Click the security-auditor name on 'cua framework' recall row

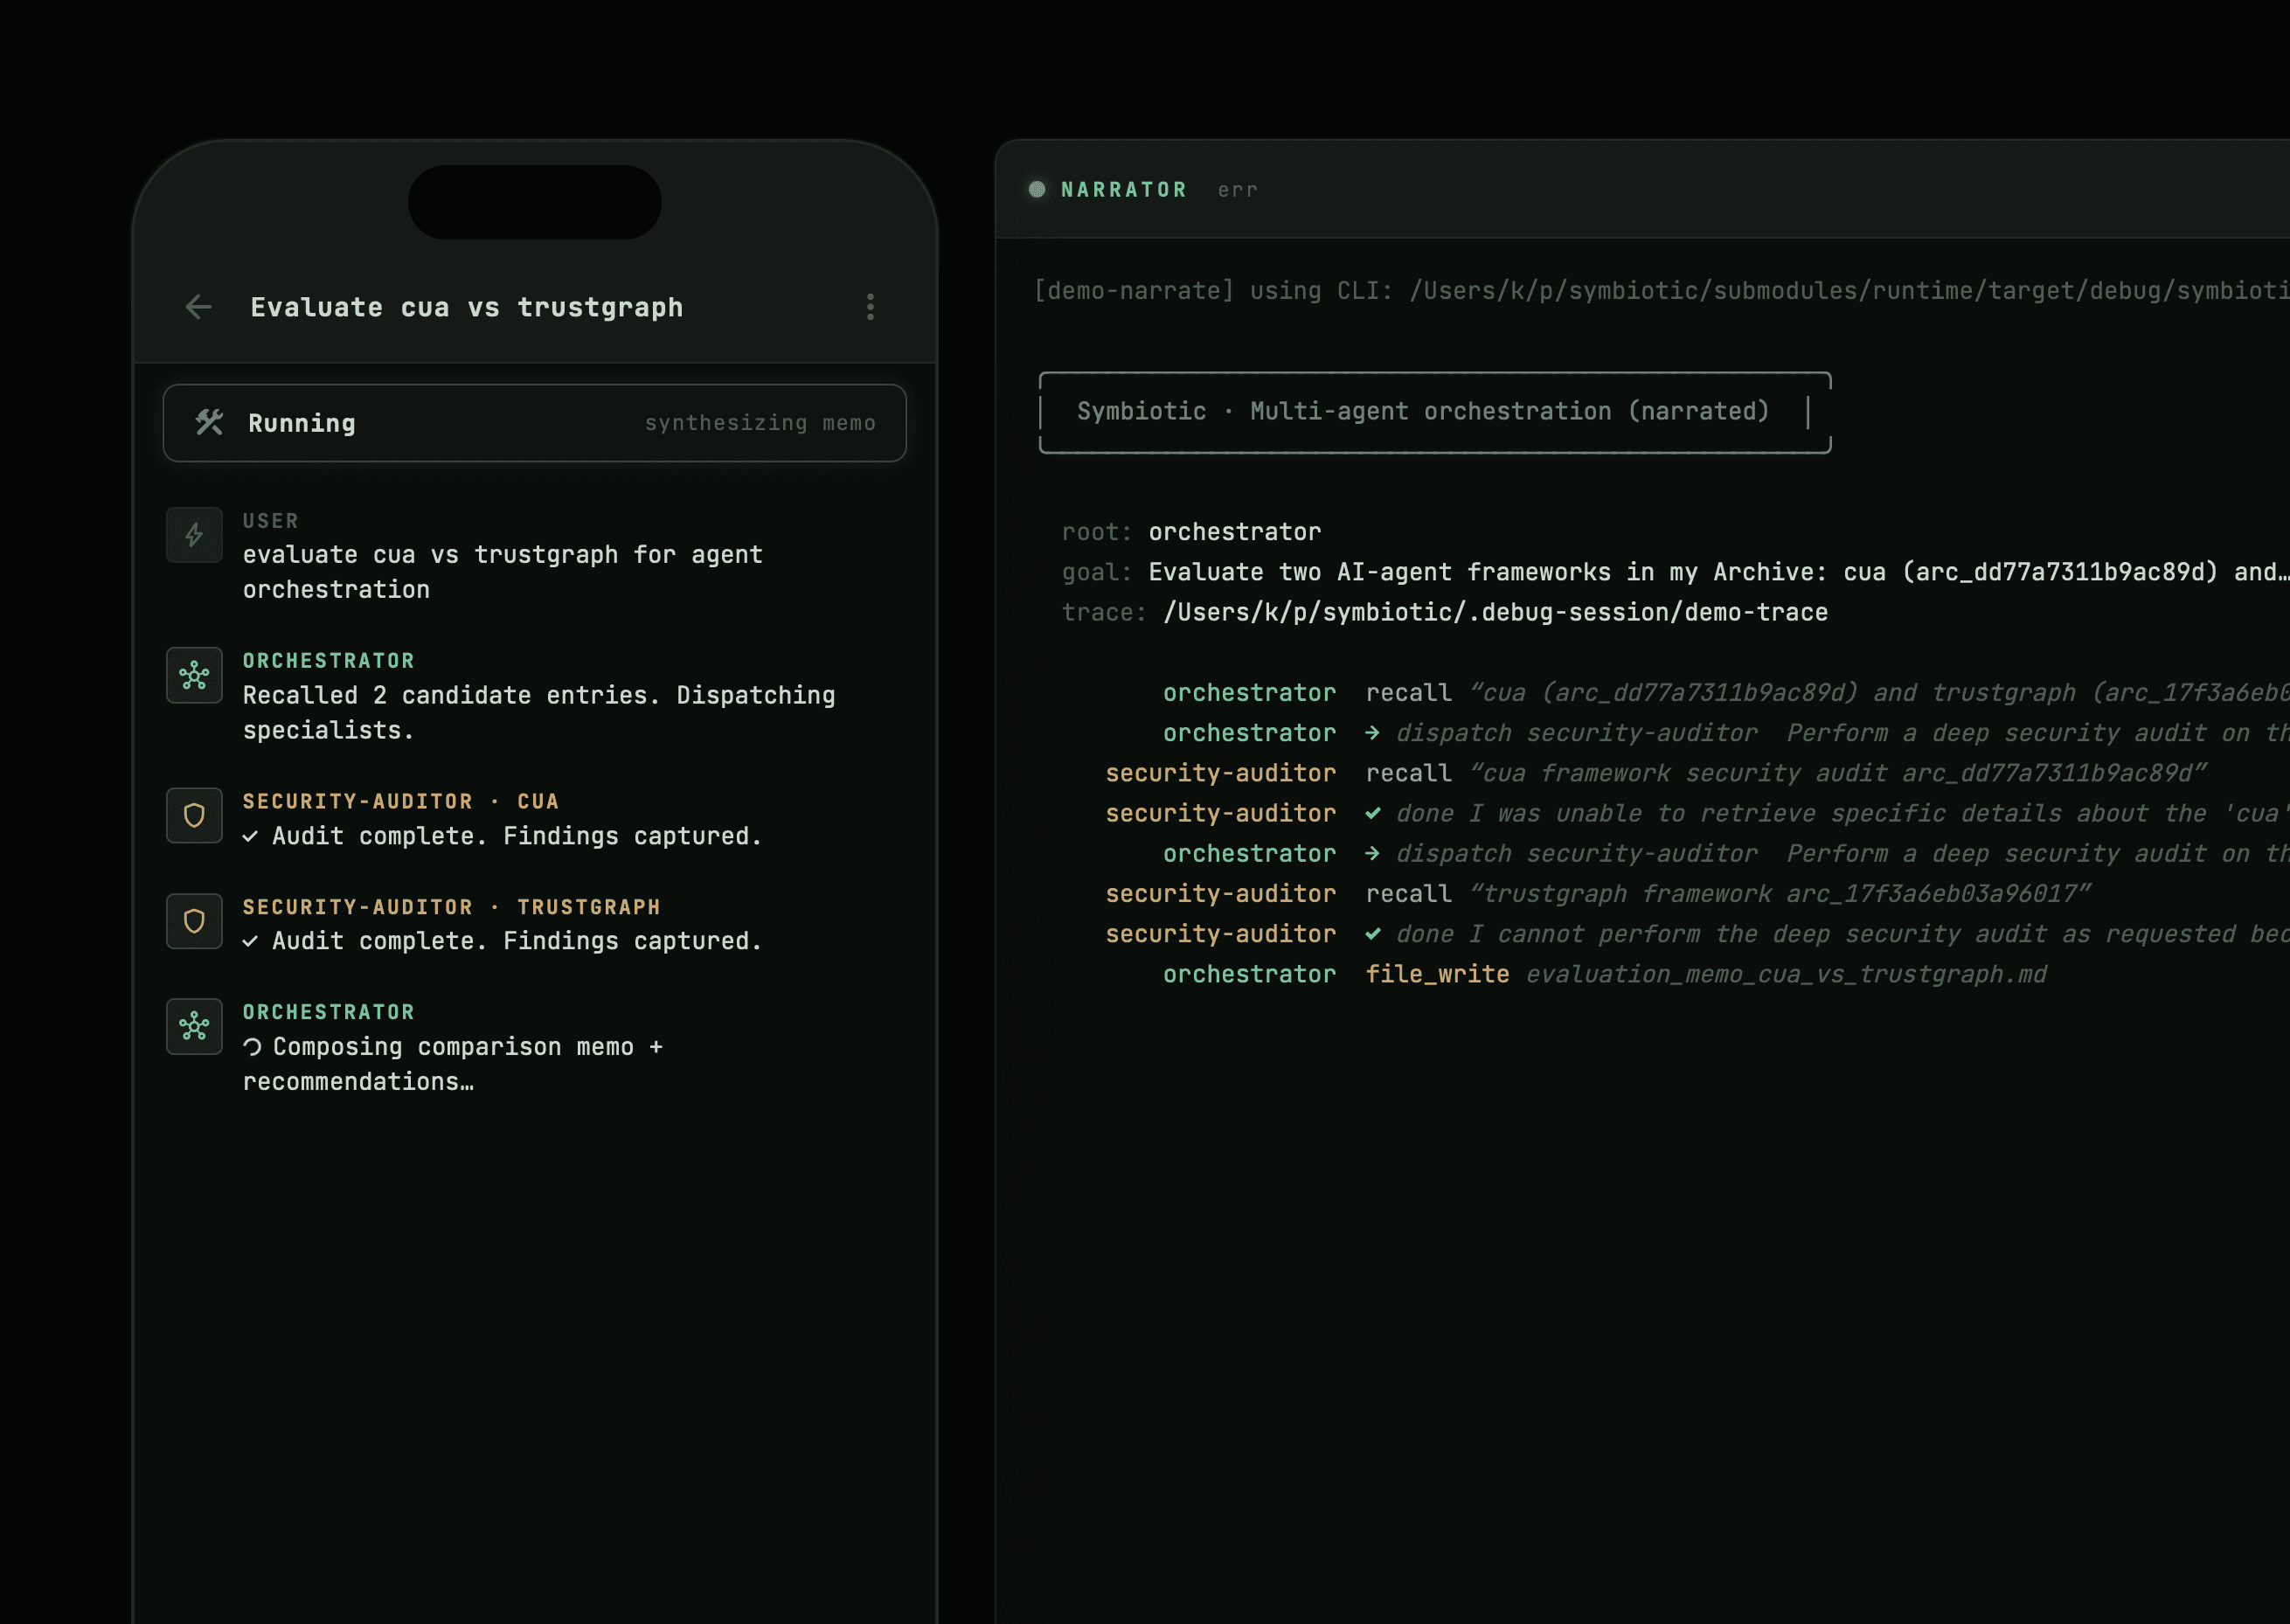point(1220,773)
